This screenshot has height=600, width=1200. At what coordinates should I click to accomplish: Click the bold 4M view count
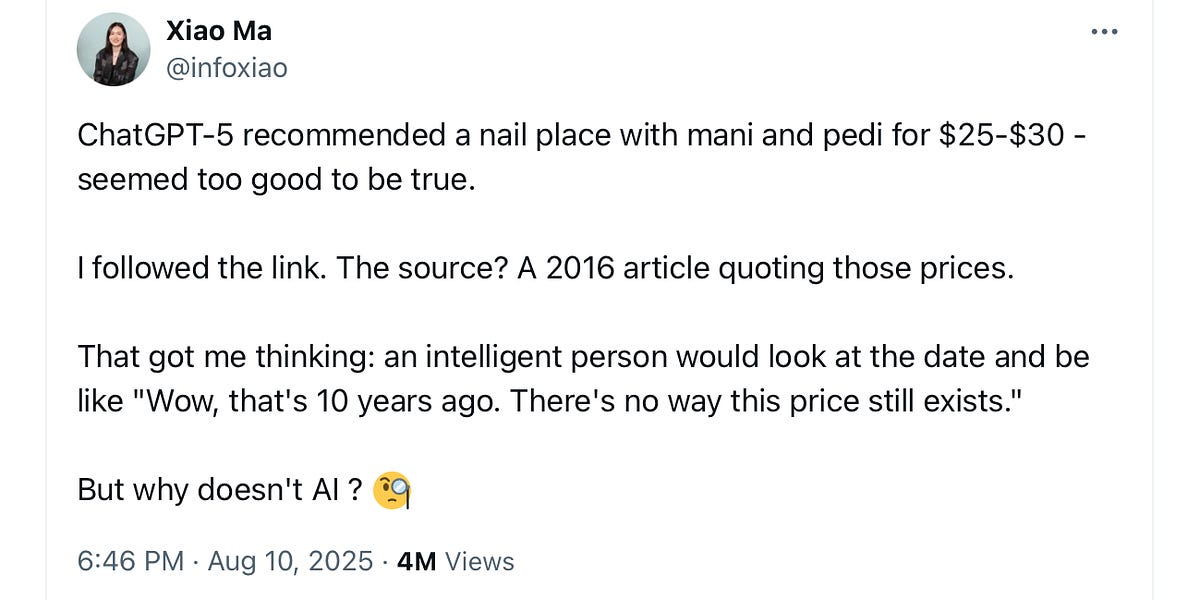pyautogui.click(x=416, y=561)
